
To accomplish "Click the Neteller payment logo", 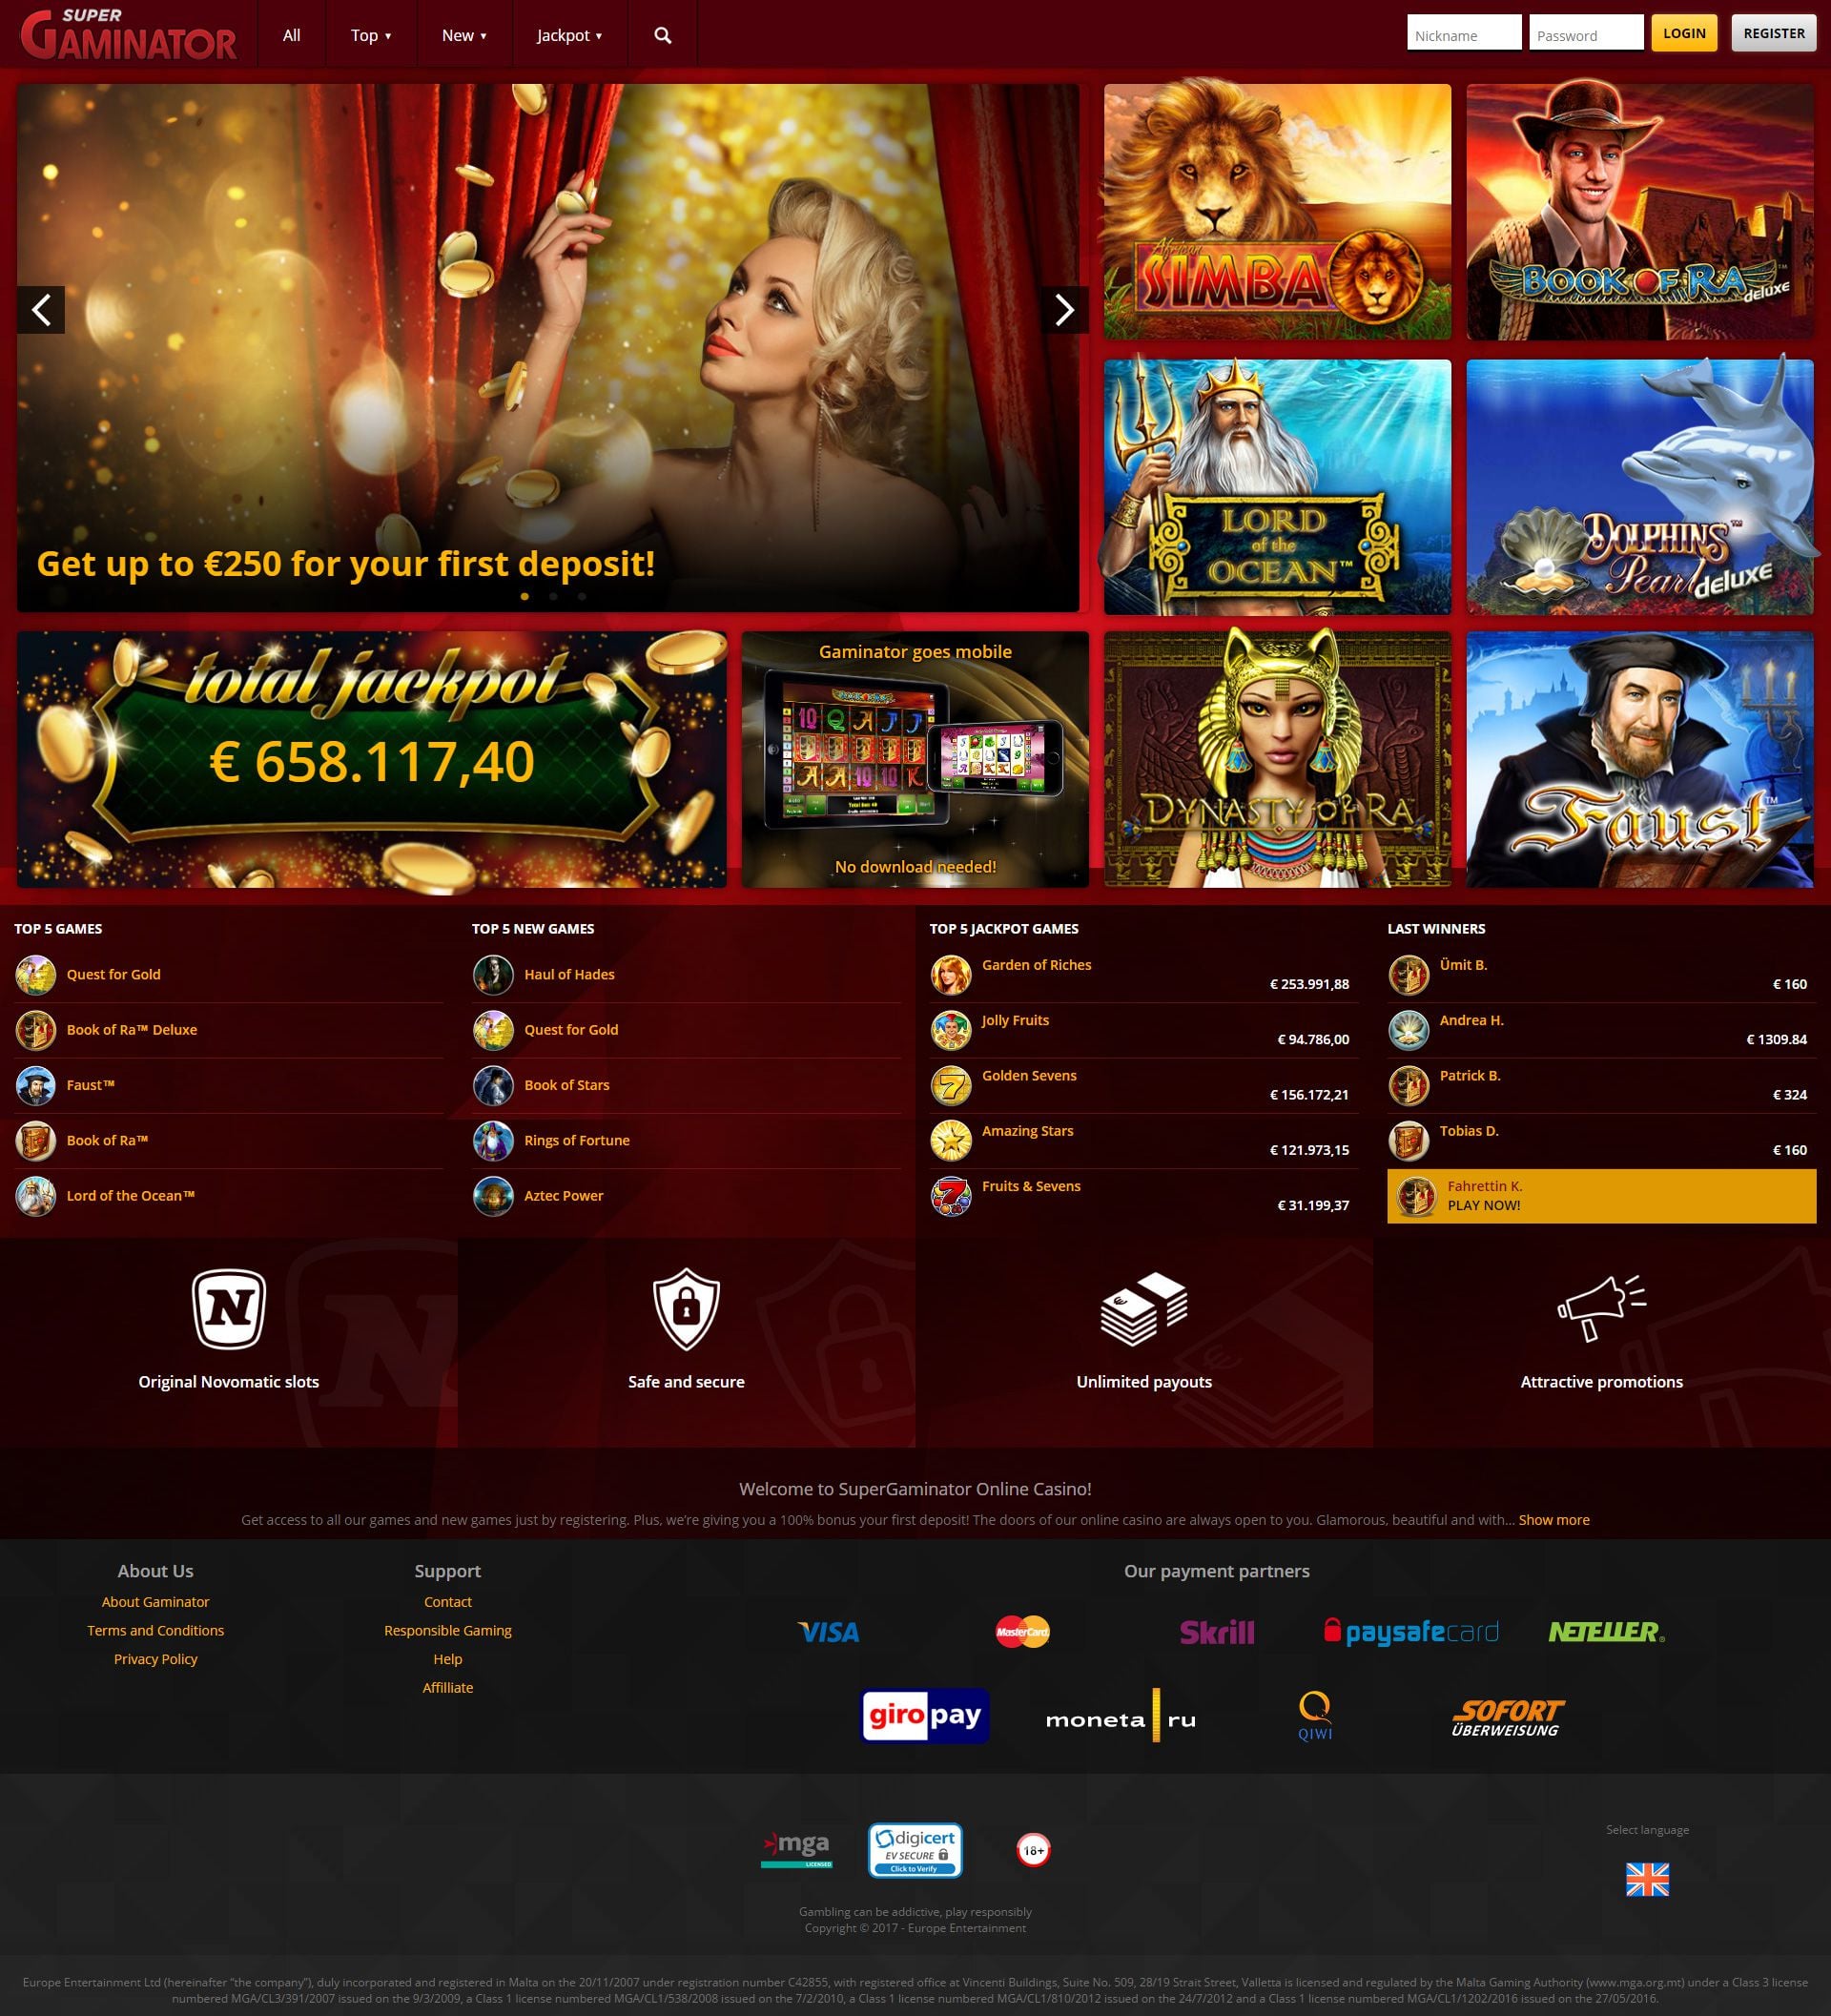I will click(1606, 1632).
